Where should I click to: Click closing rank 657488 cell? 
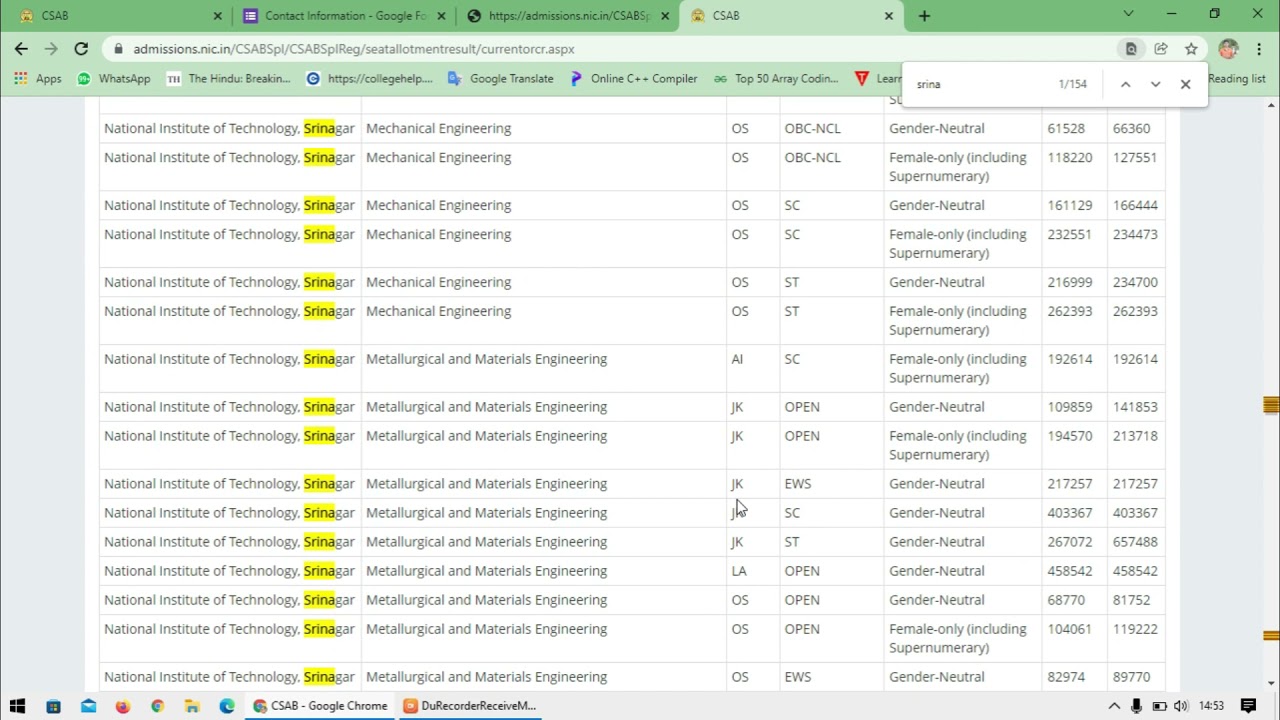[x=1135, y=542]
